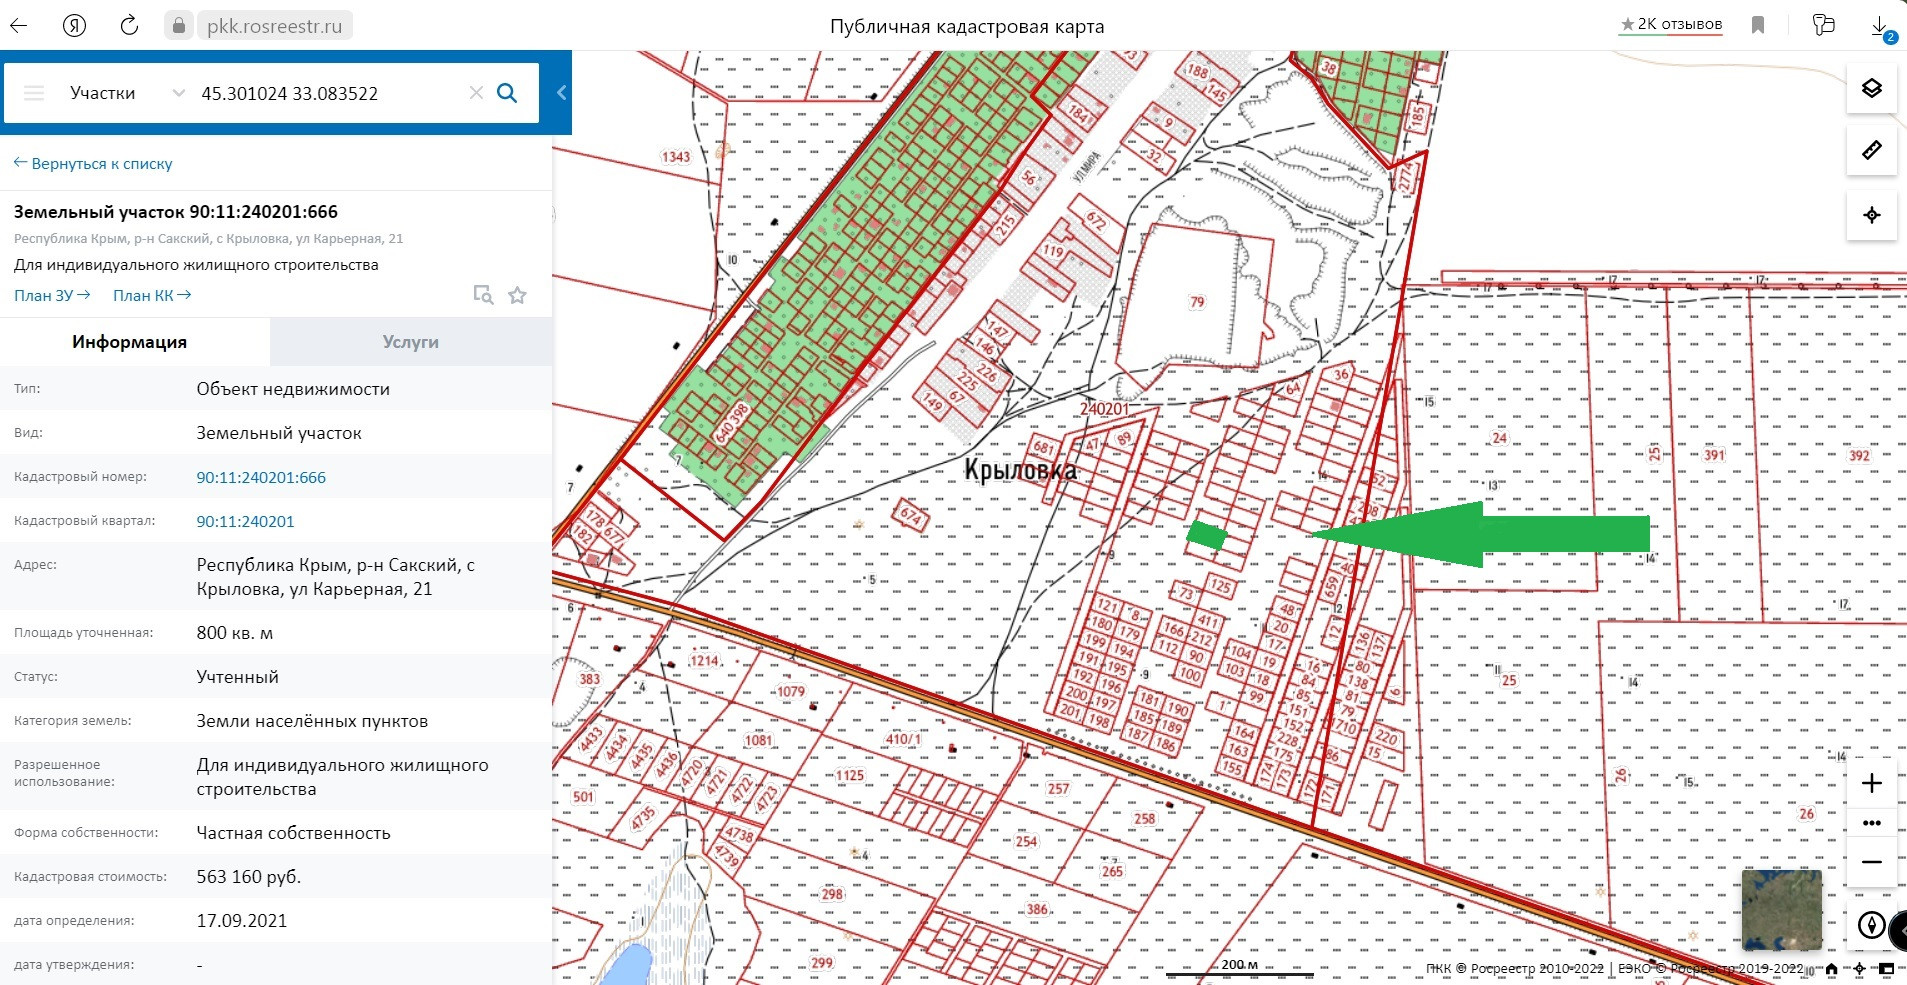Viewport: 1907px width, 985px height.
Task: Collapse the side panel with chevron
Action: point(561,93)
